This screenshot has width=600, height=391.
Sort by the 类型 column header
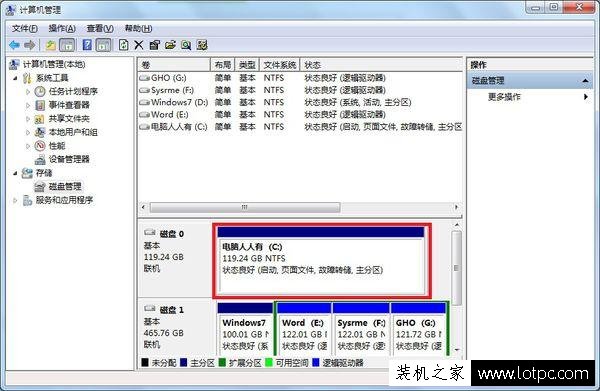tap(247, 65)
